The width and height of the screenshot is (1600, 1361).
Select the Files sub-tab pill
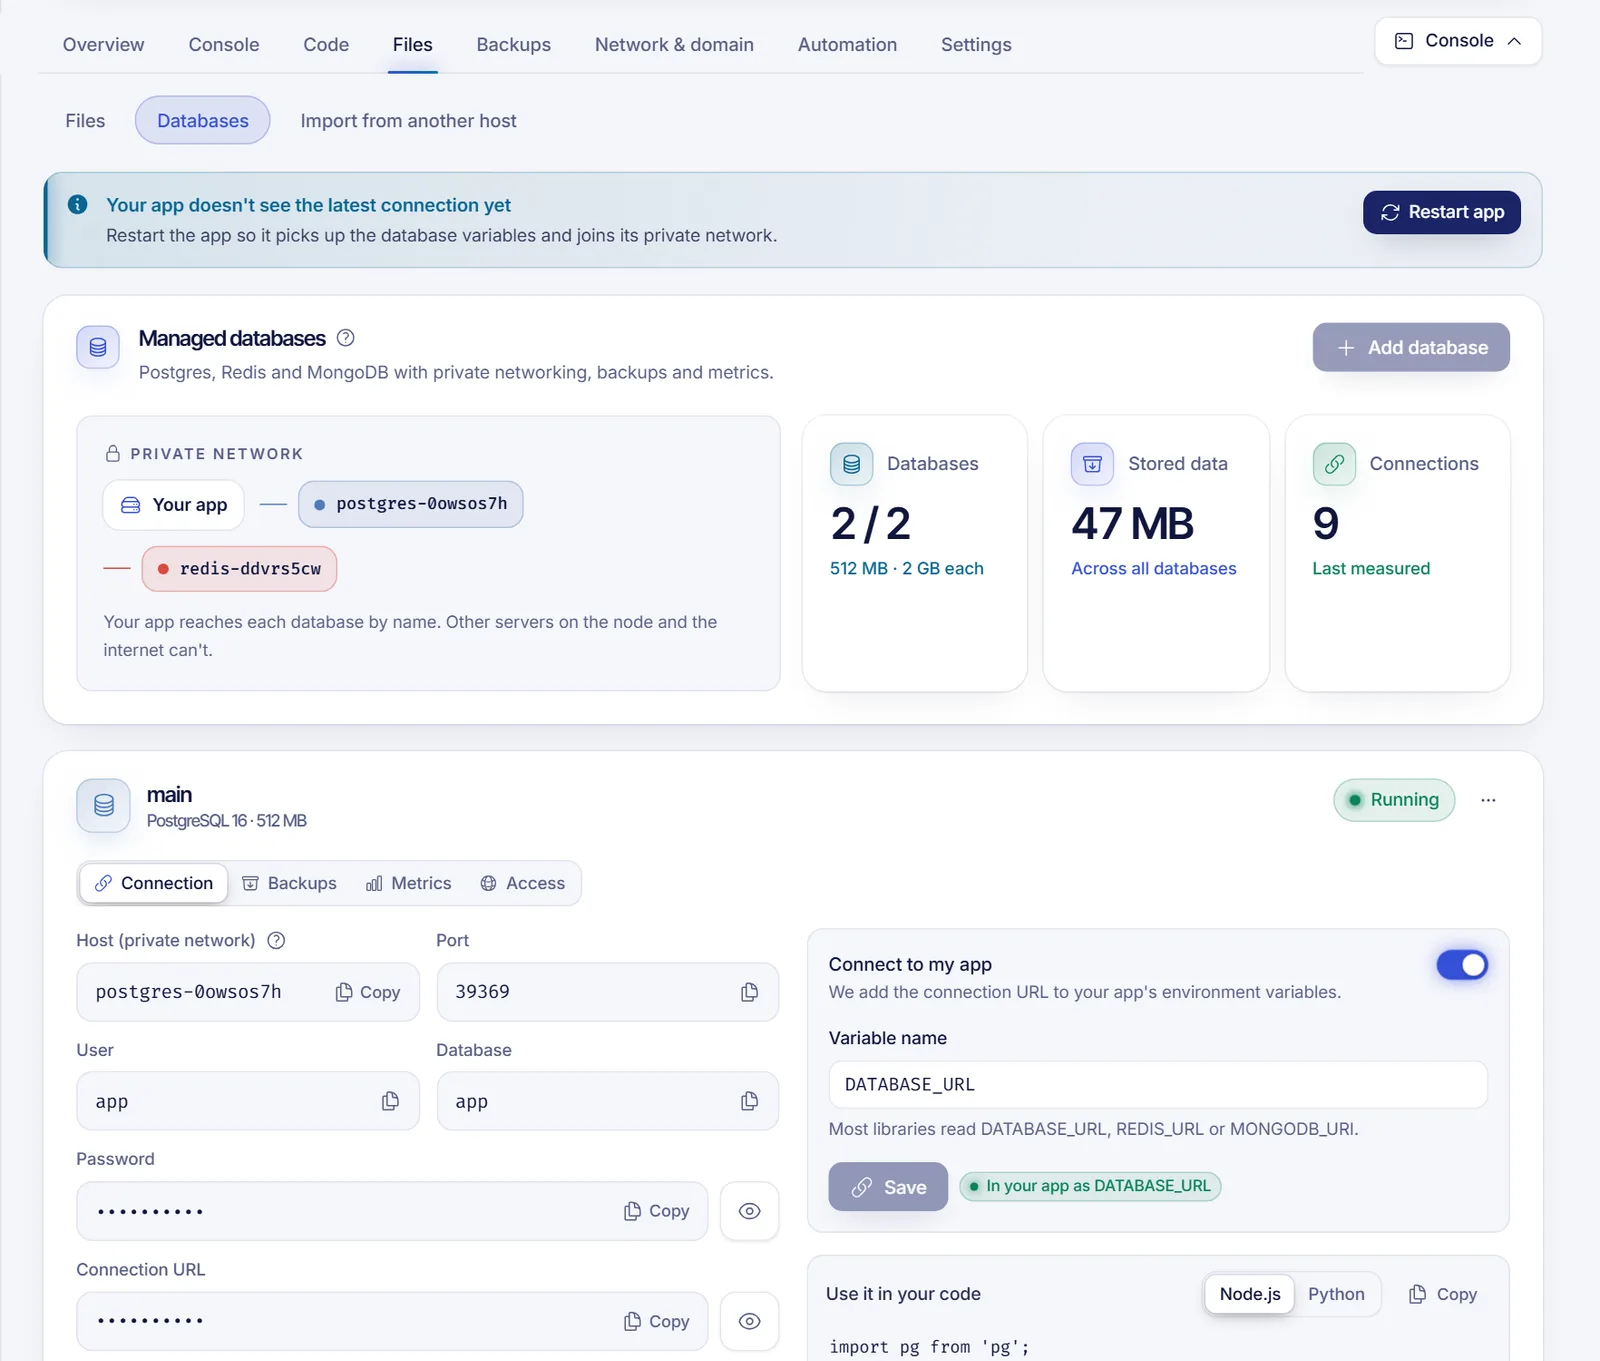point(85,120)
